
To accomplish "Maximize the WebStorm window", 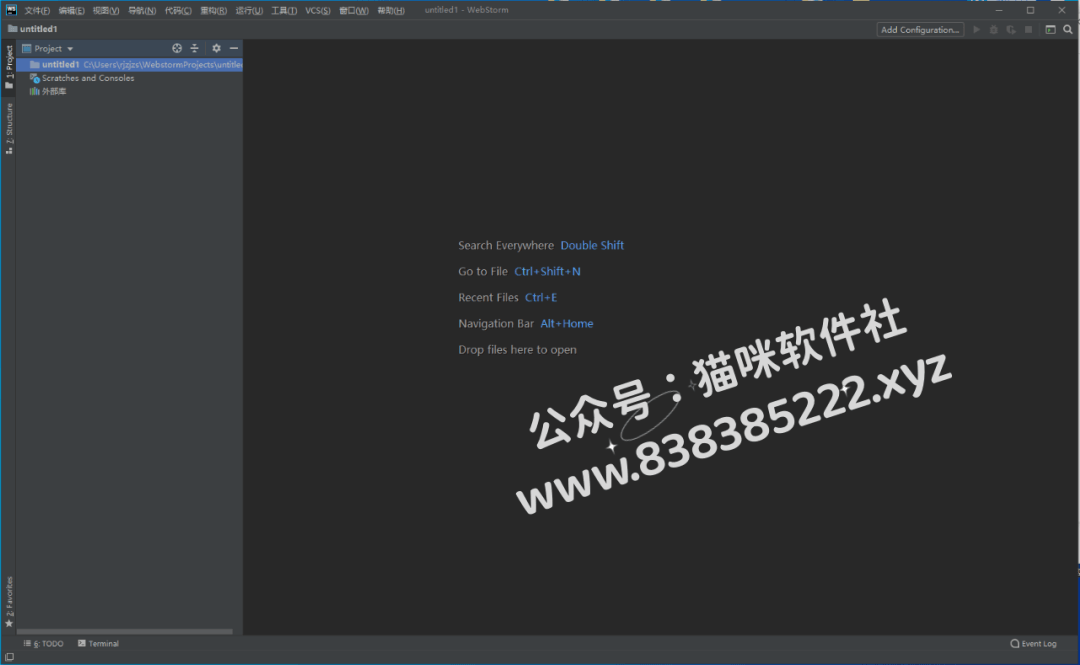I will [x=1030, y=10].
